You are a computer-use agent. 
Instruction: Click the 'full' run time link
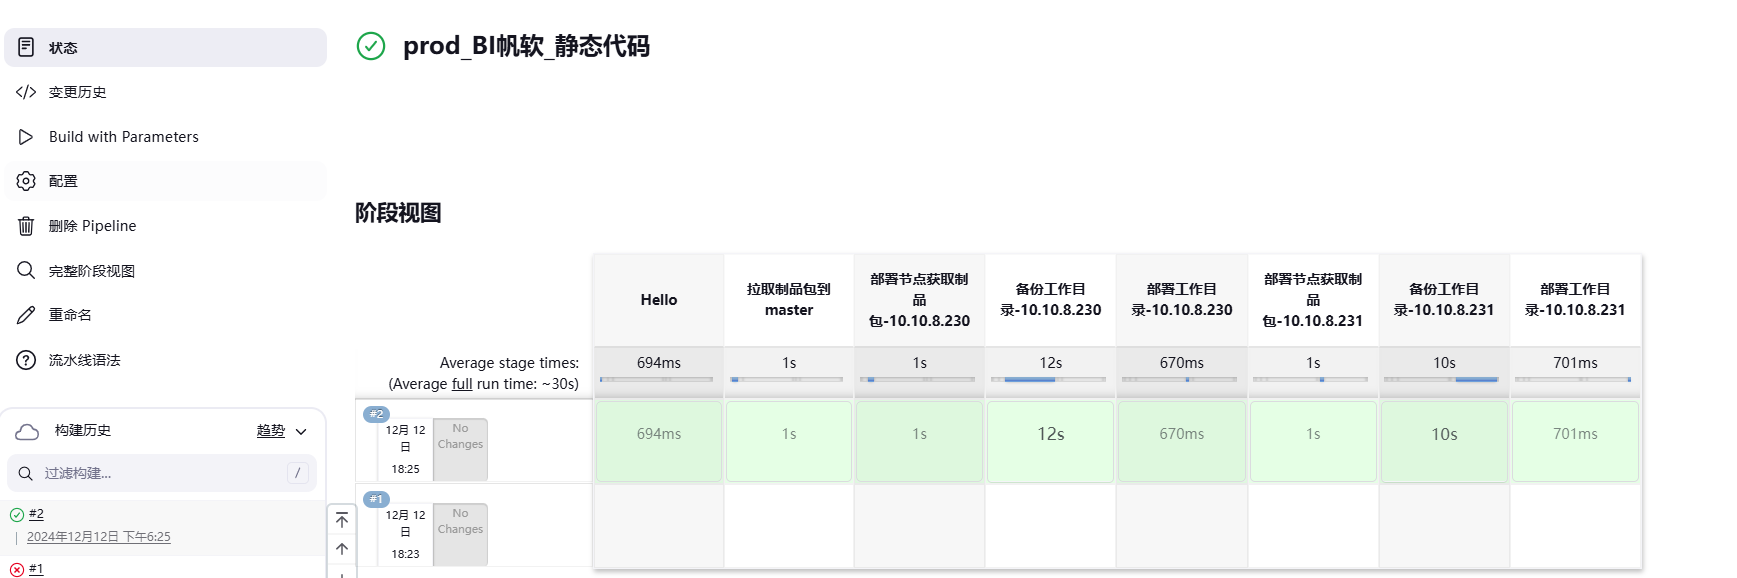pyautogui.click(x=462, y=384)
